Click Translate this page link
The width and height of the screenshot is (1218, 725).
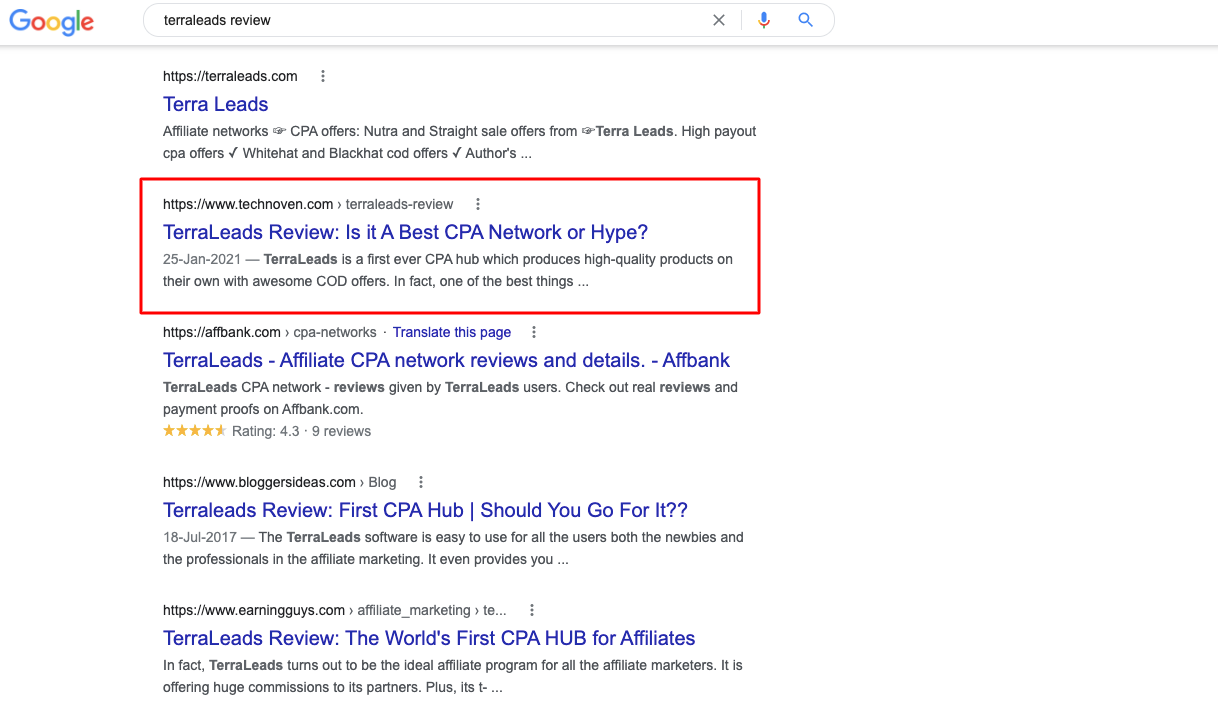click(451, 332)
